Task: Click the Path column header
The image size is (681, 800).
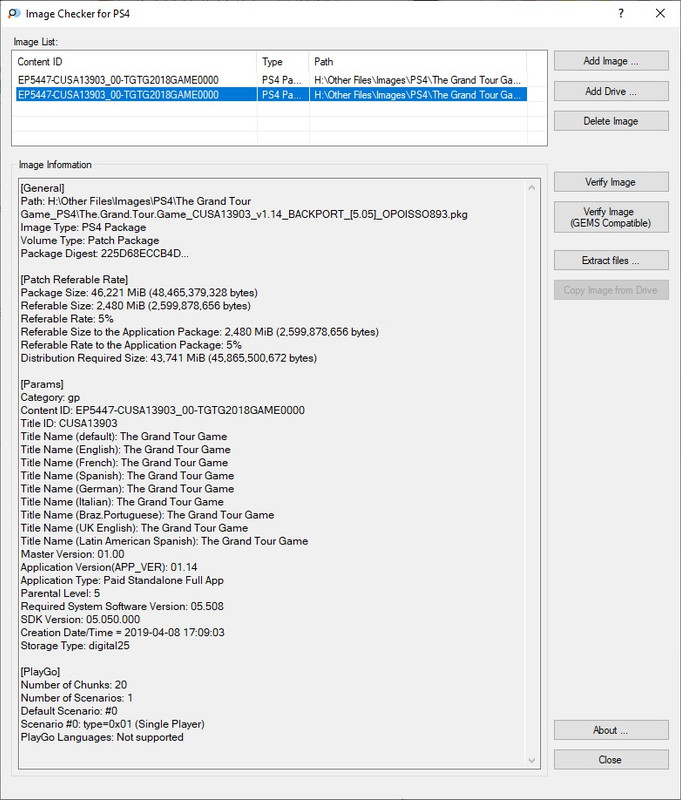Action: pyautogui.click(x=418, y=62)
